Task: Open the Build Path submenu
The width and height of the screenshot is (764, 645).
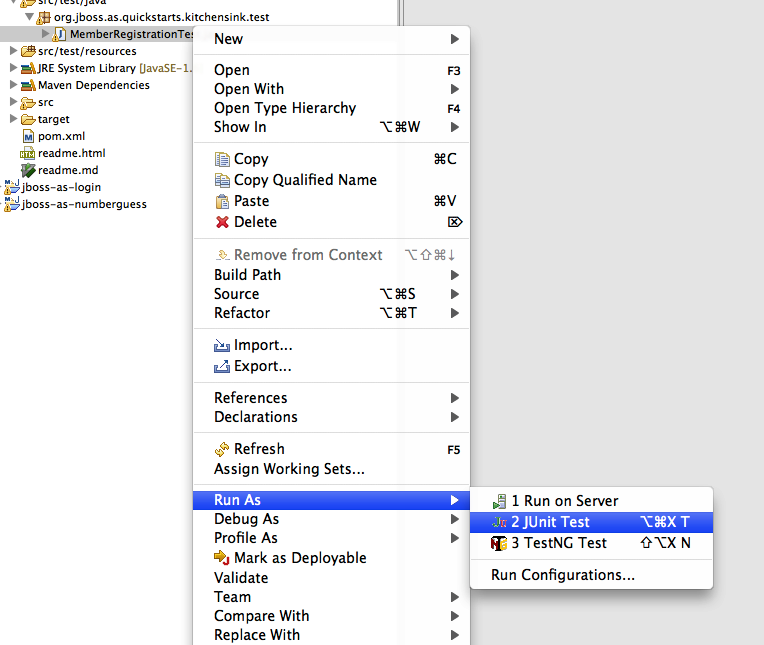Action: tap(331, 275)
